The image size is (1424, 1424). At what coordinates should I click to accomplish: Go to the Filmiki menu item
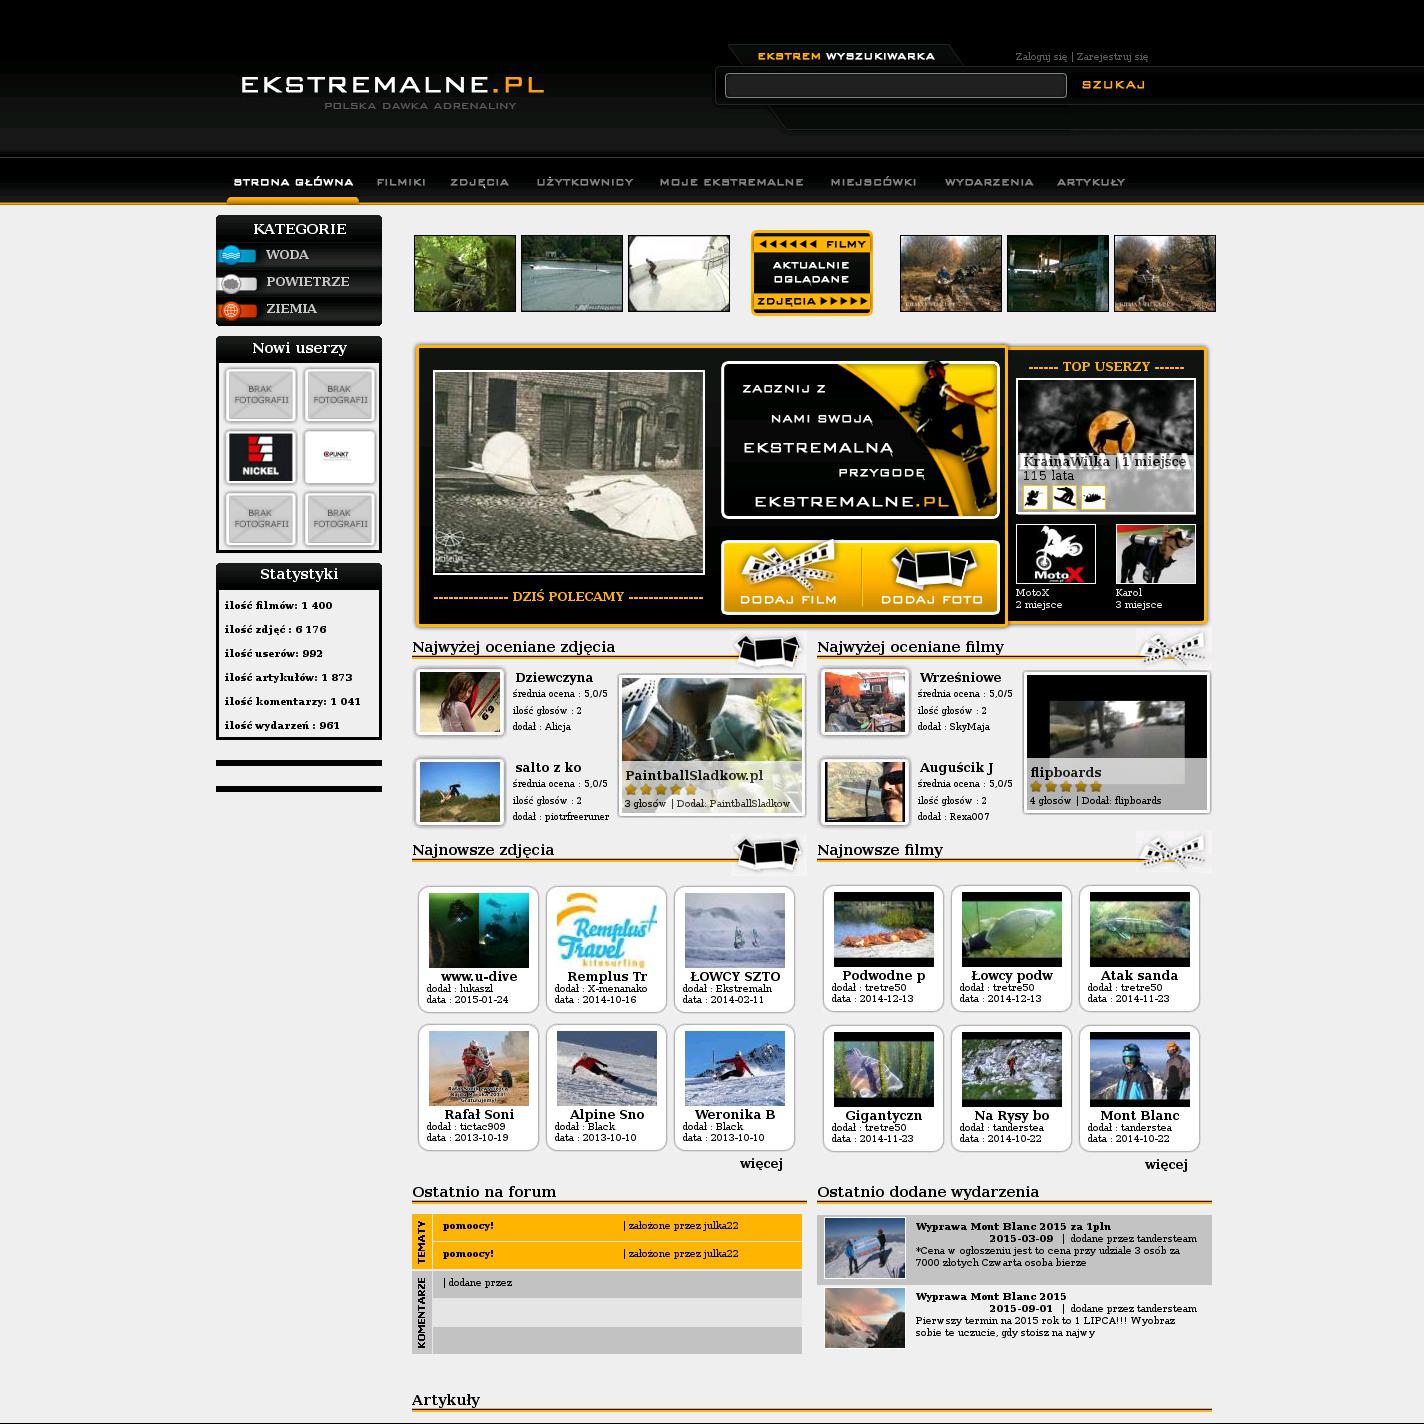coord(401,182)
